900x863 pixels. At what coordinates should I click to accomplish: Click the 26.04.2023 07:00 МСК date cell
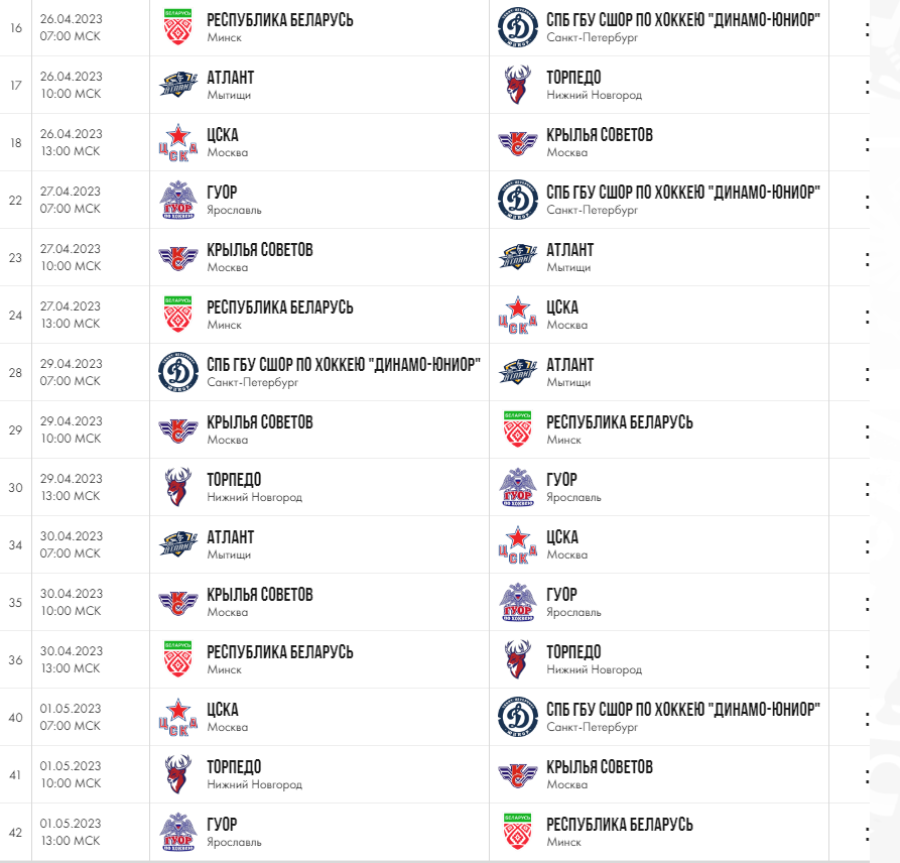[71, 28]
